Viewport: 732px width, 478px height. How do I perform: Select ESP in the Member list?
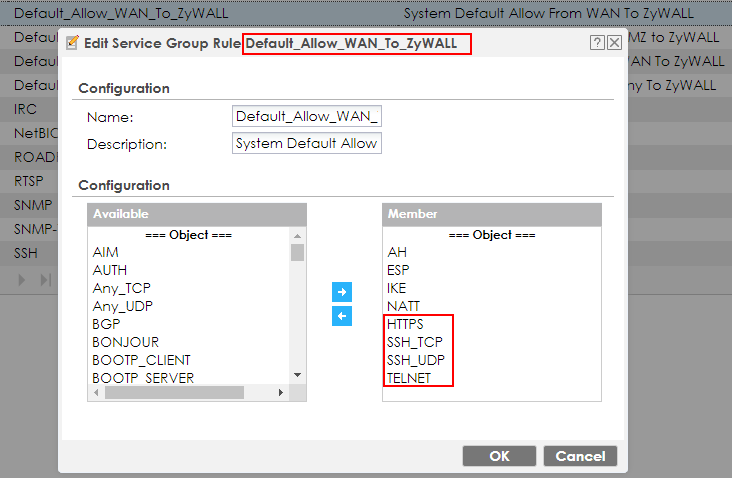click(398, 270)
